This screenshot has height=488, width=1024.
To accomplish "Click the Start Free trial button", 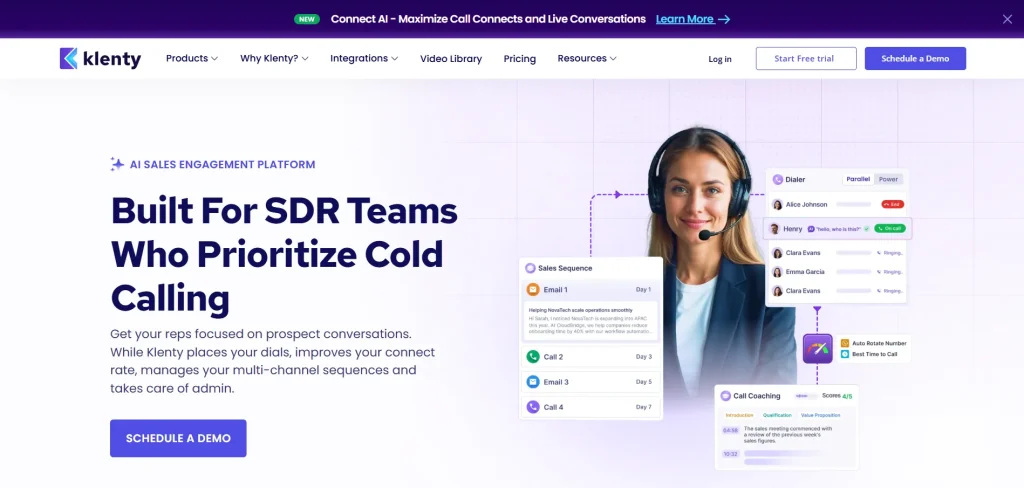I will [804, 59].
